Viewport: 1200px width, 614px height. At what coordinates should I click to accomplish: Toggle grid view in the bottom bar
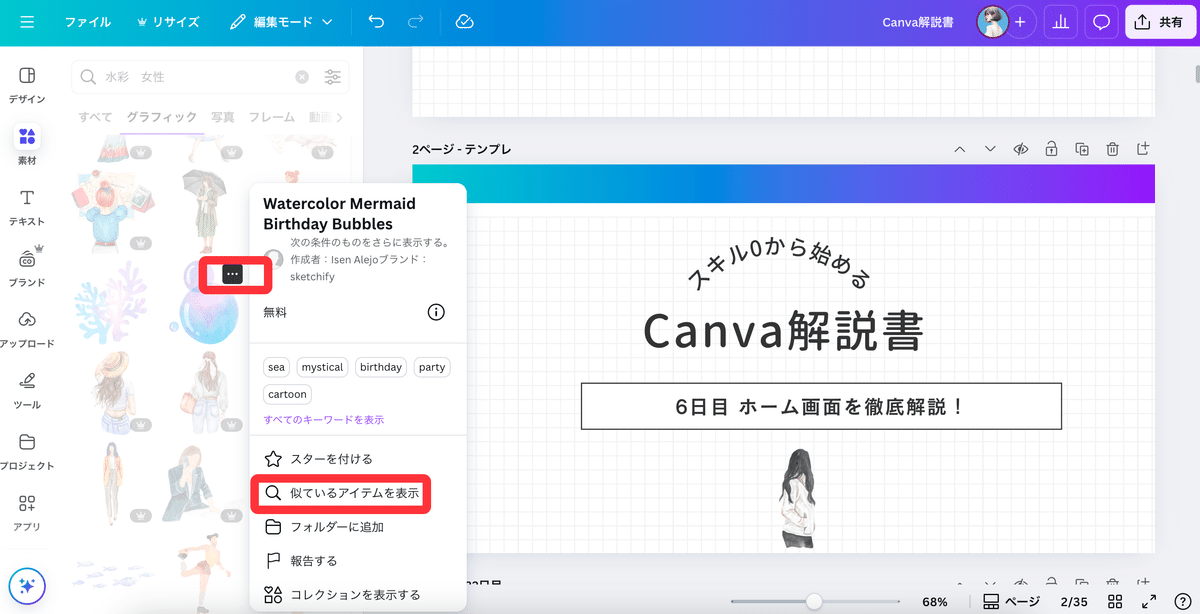[1114, 602]
